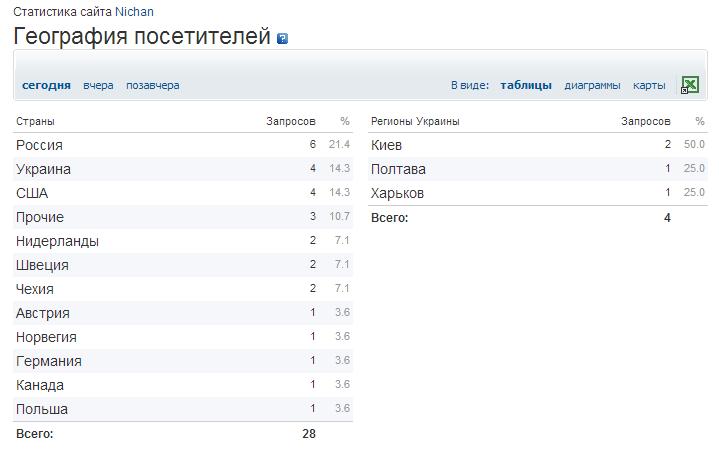Open the blue help question-mark icon
This screenshot has width=719, height=454.
click(282, 39)
